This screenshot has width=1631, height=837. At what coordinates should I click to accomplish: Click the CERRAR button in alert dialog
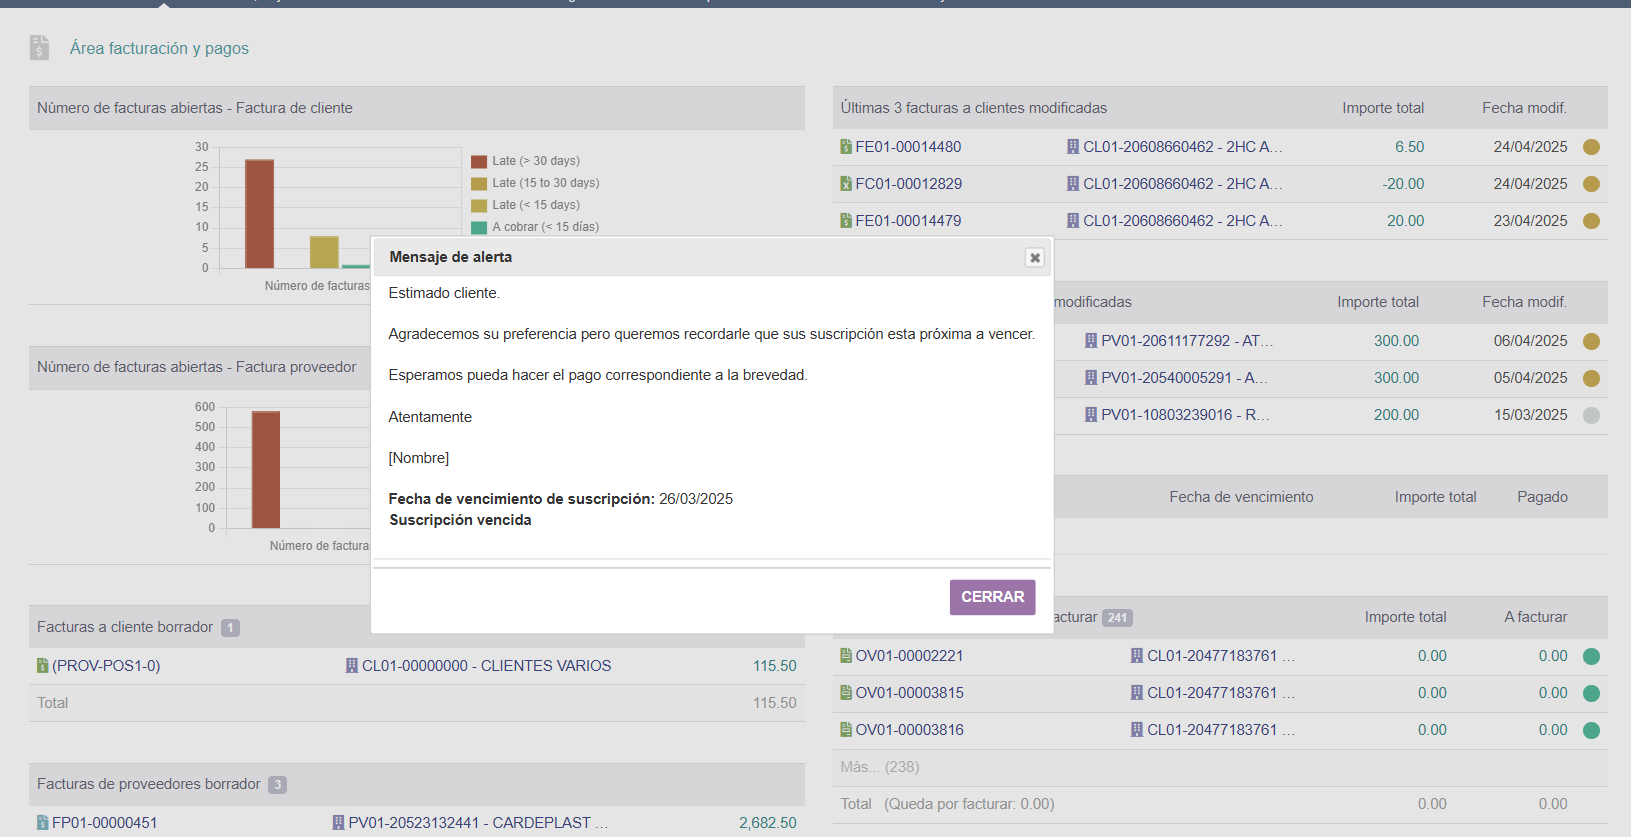[x=992, y=597]
